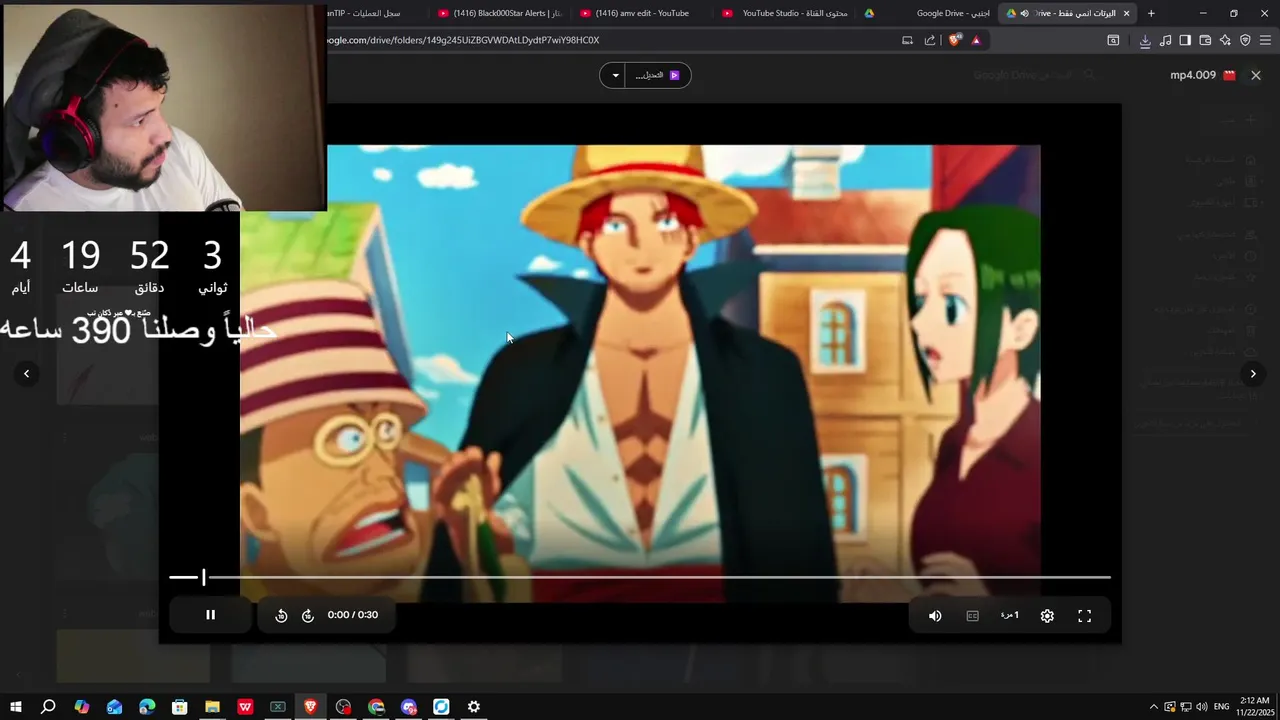The height and width of the screenshot is (720, 1280).
Task: Share this page from address bar
Action: pyautogui.click(x=930, y=40)
